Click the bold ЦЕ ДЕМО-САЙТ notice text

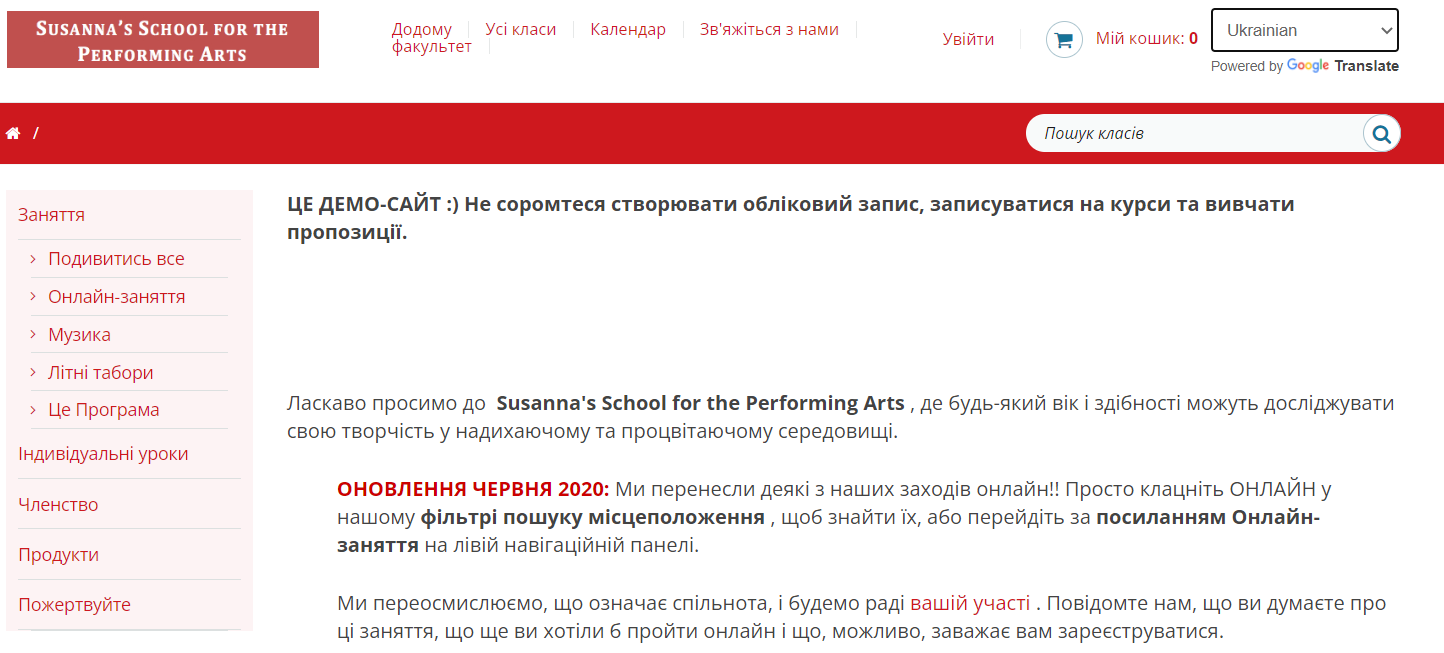point(790,218)
